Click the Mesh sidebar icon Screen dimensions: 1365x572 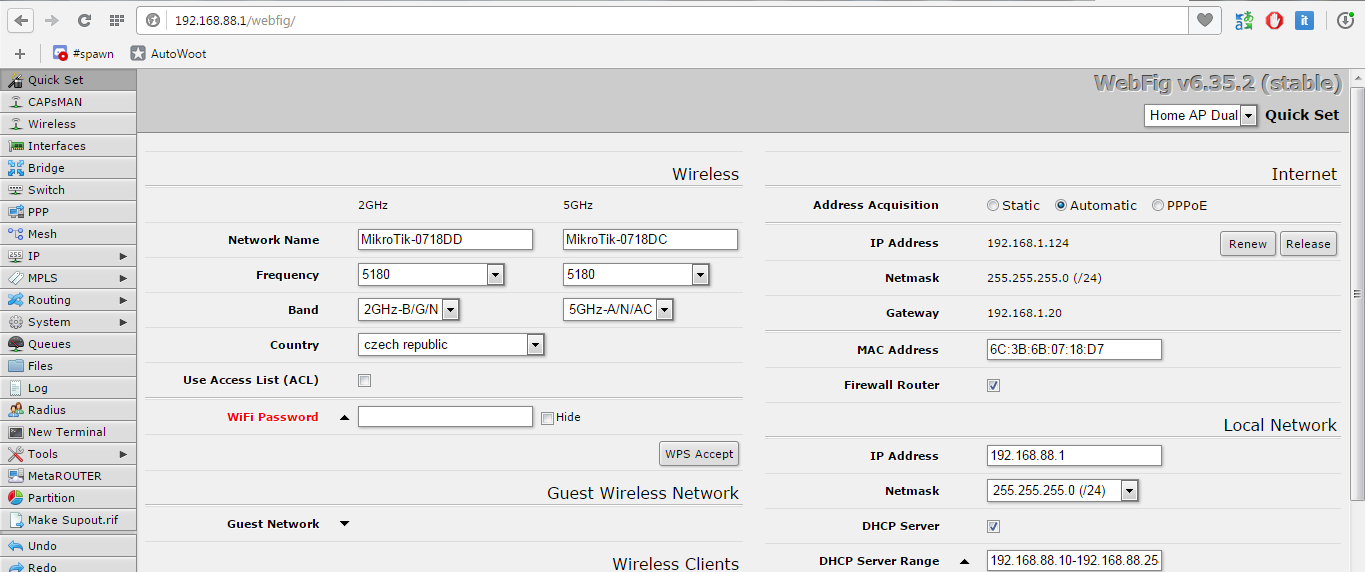click(x=15, y=234)
